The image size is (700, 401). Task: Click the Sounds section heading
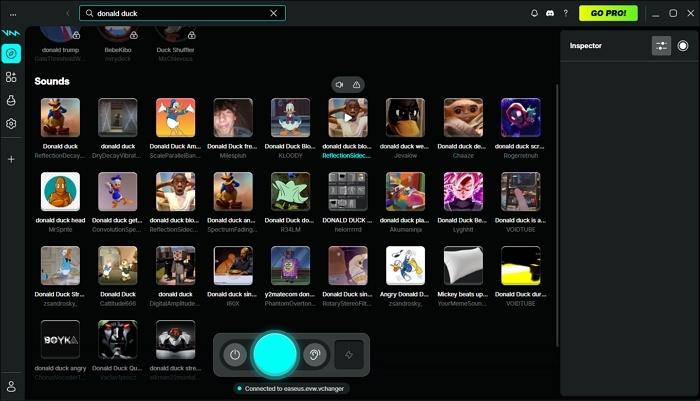52,81
